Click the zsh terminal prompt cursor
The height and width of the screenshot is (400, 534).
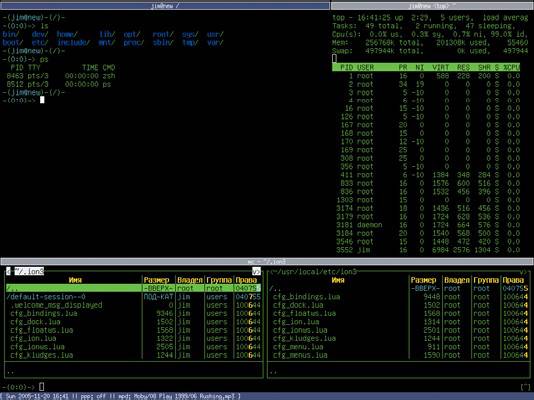[x=42, y=100]
